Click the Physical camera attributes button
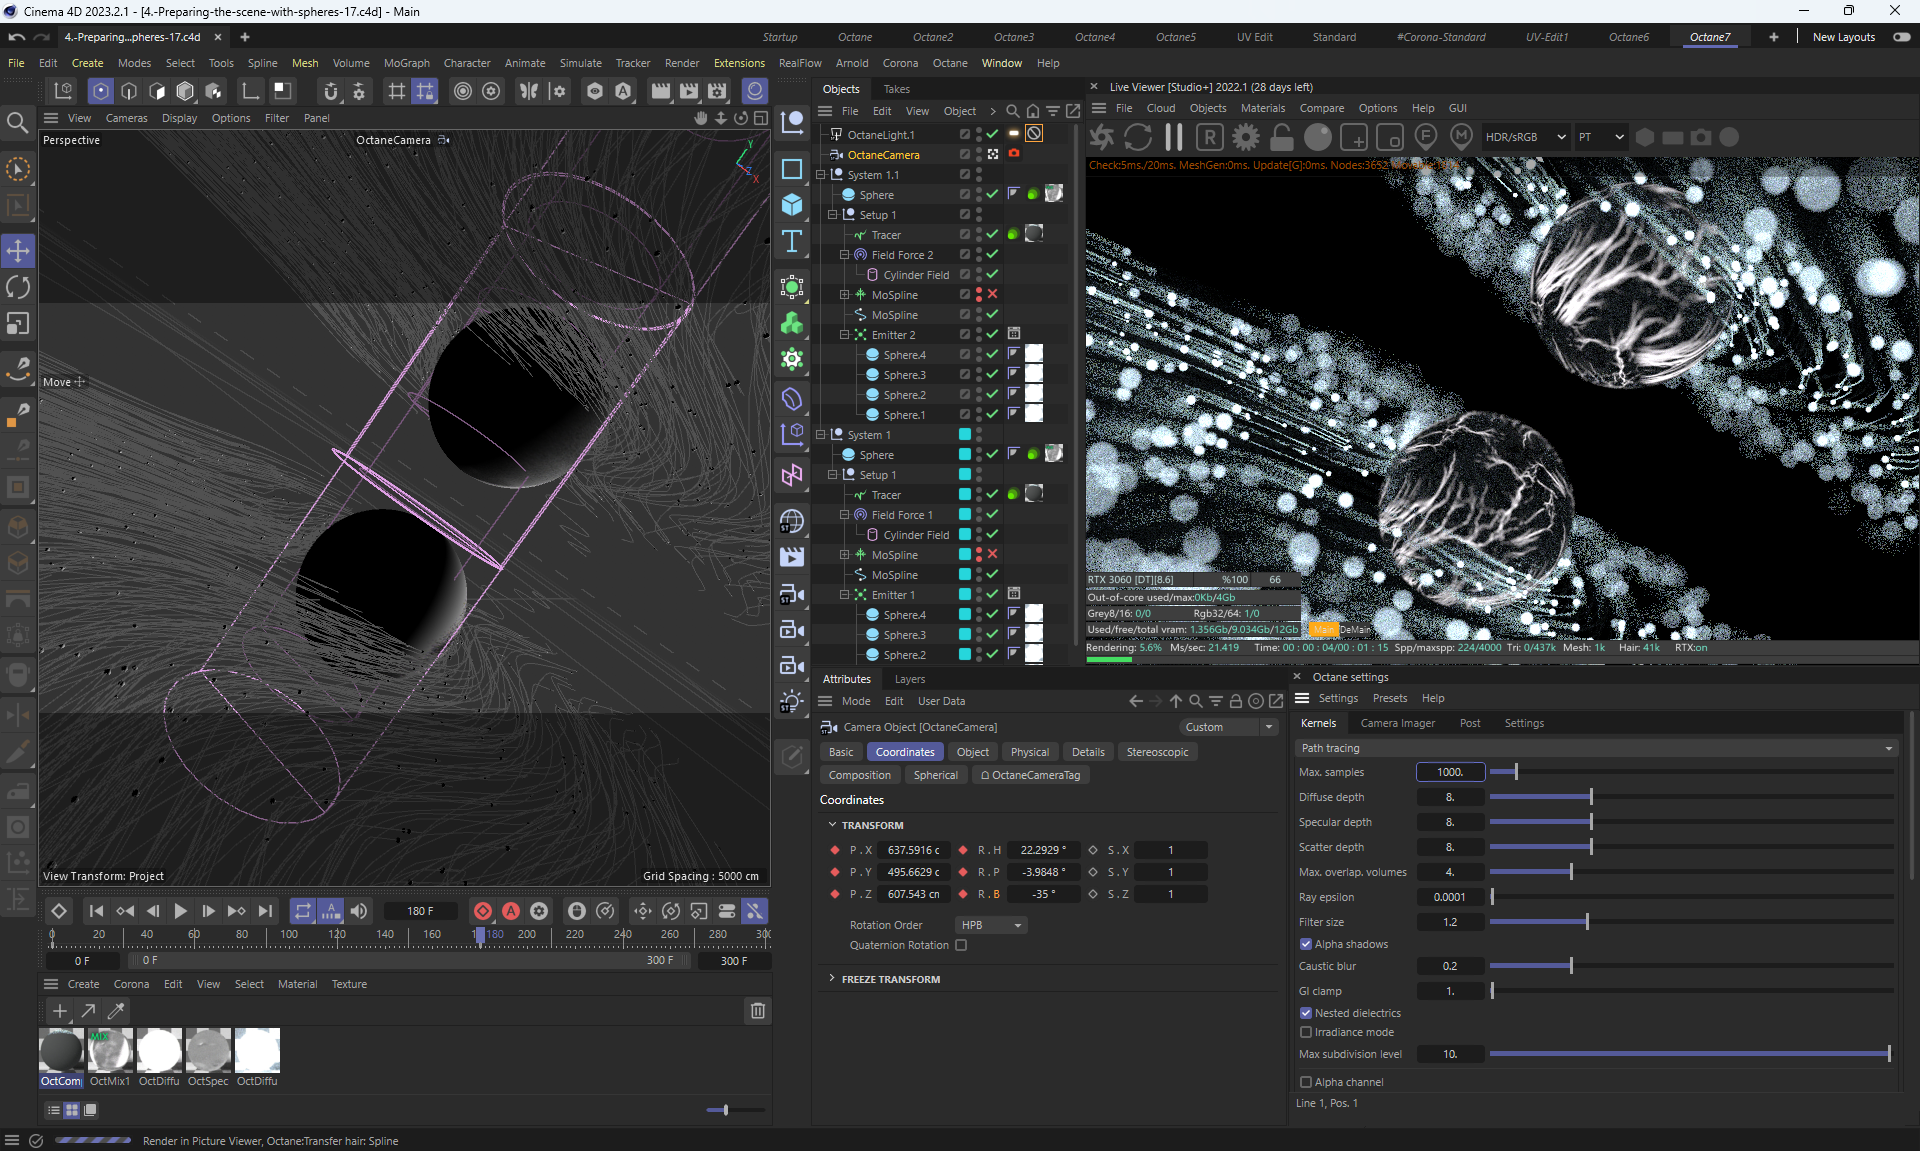 (1029, 752)
